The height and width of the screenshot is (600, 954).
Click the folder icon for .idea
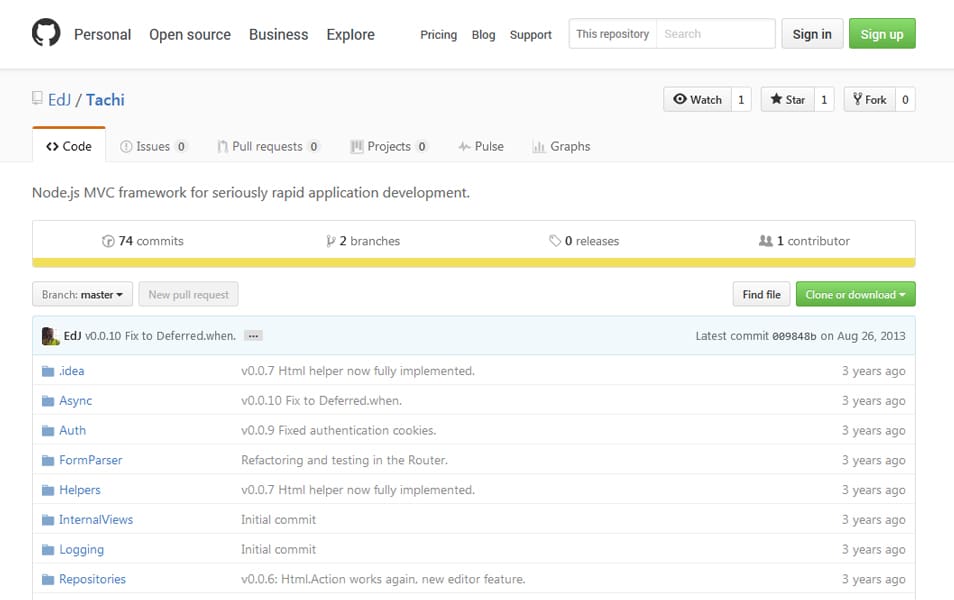(x=48, y=371)
